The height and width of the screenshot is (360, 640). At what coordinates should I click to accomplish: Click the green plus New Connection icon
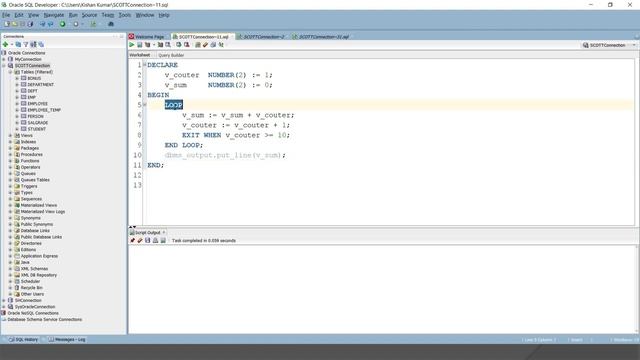coord(5,44)
